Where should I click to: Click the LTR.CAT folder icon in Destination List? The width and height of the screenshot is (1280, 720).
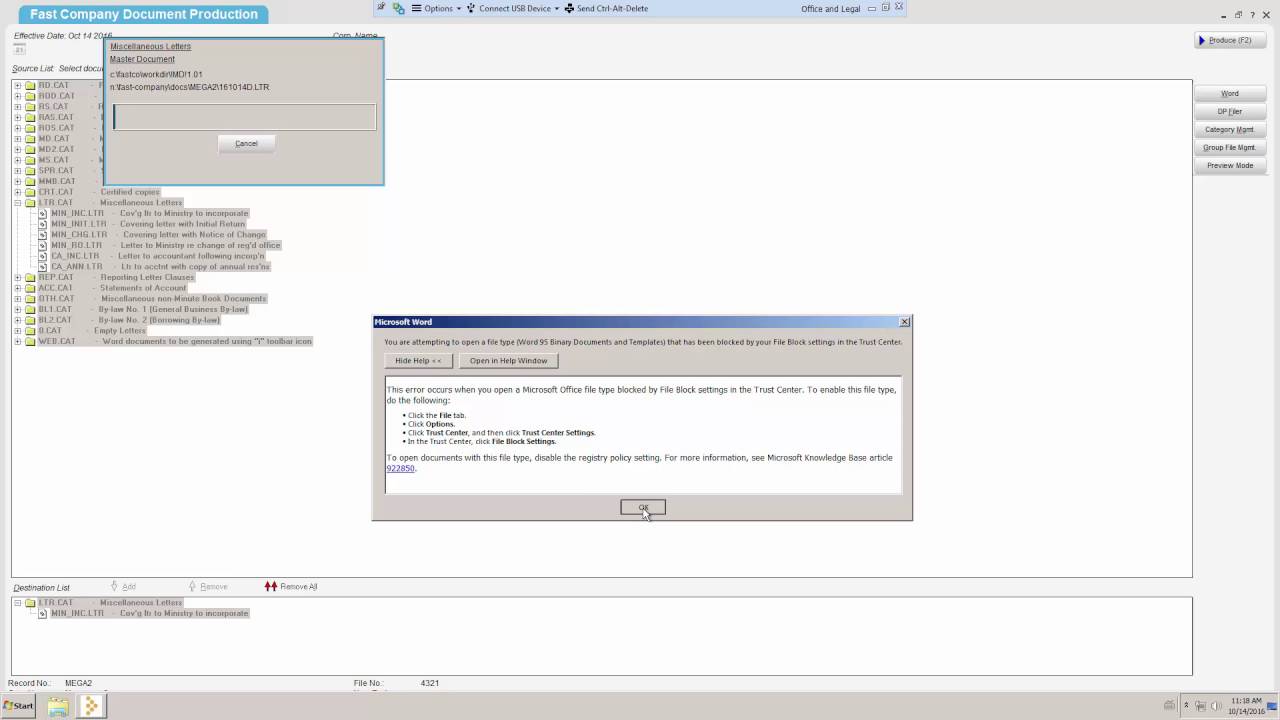tap(30, 603)
